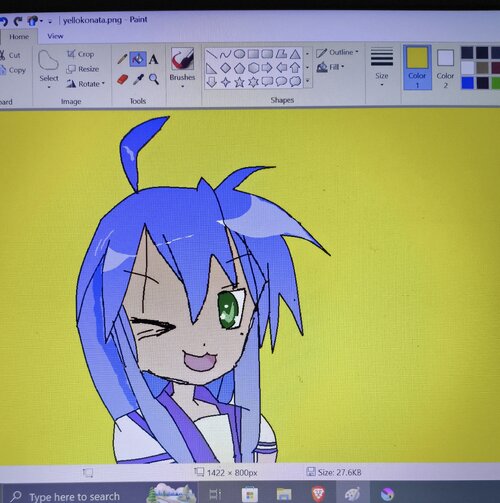Select the Color picker eyedropper tool
This screenshot has height=503, width=500.
click(138, 79)
